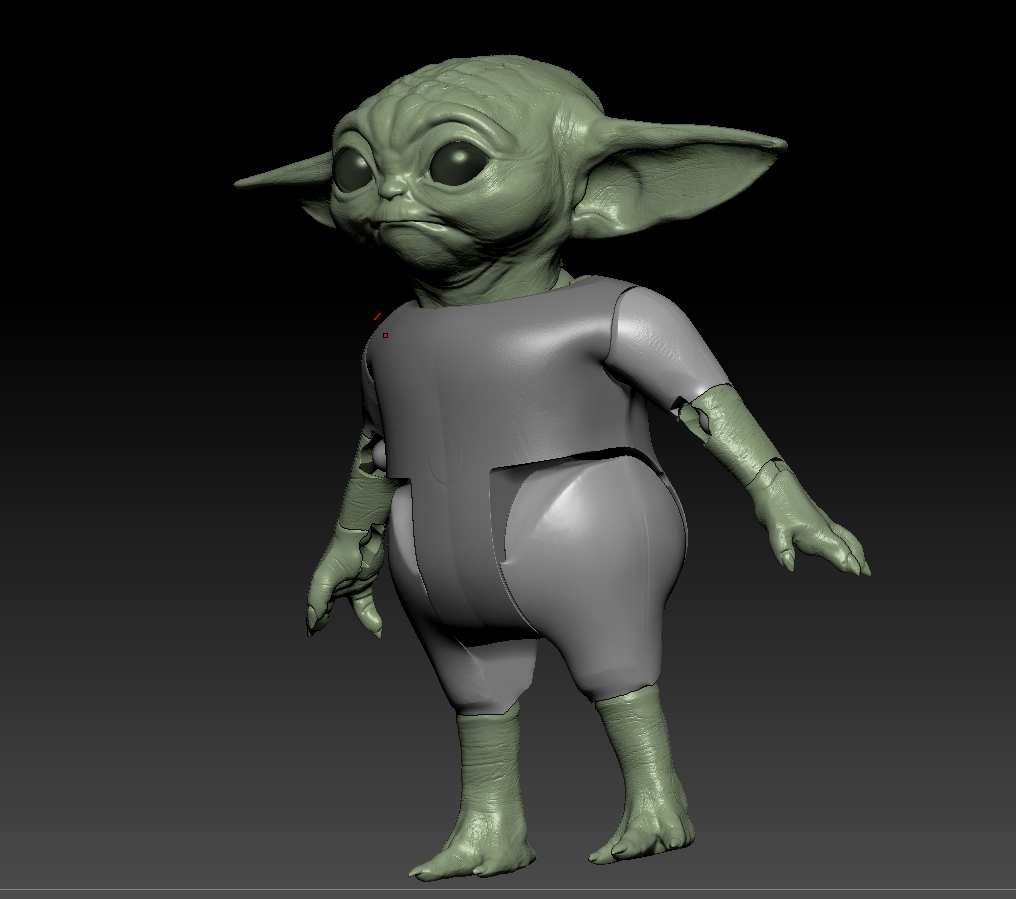Select the smaller eye near the face edge
1016x899 pixels.
353,170
